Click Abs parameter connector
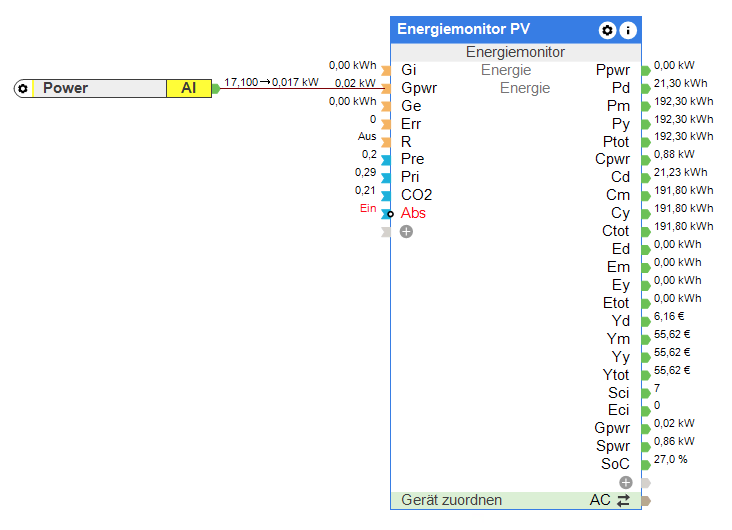The image size is (732, 530). [x=387, y=214]
